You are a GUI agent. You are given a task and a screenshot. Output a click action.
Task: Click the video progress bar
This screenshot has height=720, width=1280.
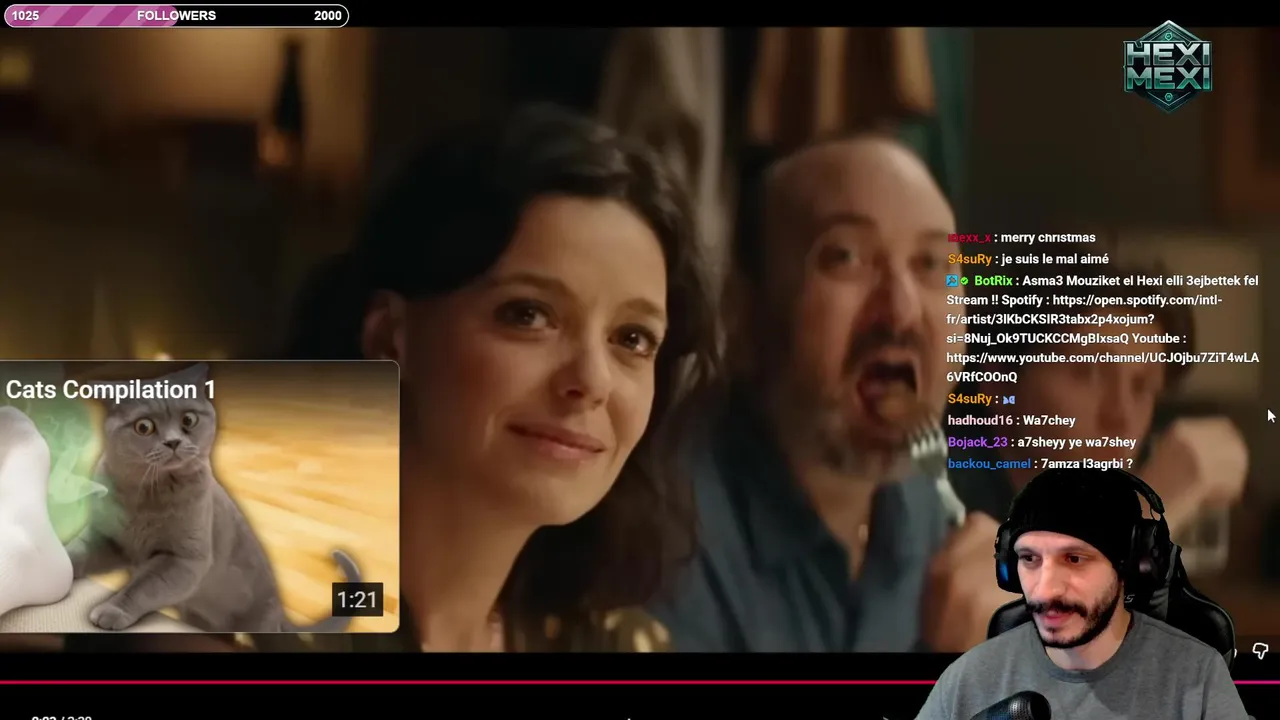[x=640, y=683]
